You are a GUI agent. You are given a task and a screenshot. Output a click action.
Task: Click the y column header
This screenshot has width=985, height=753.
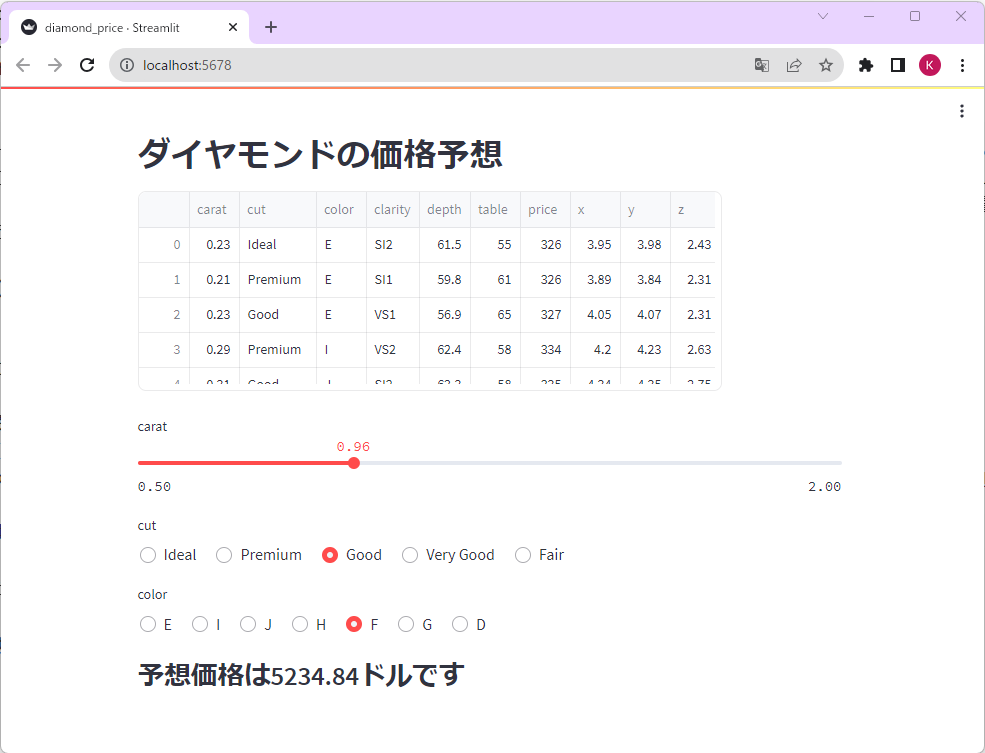pyautogui.click(x=645, y=210)
